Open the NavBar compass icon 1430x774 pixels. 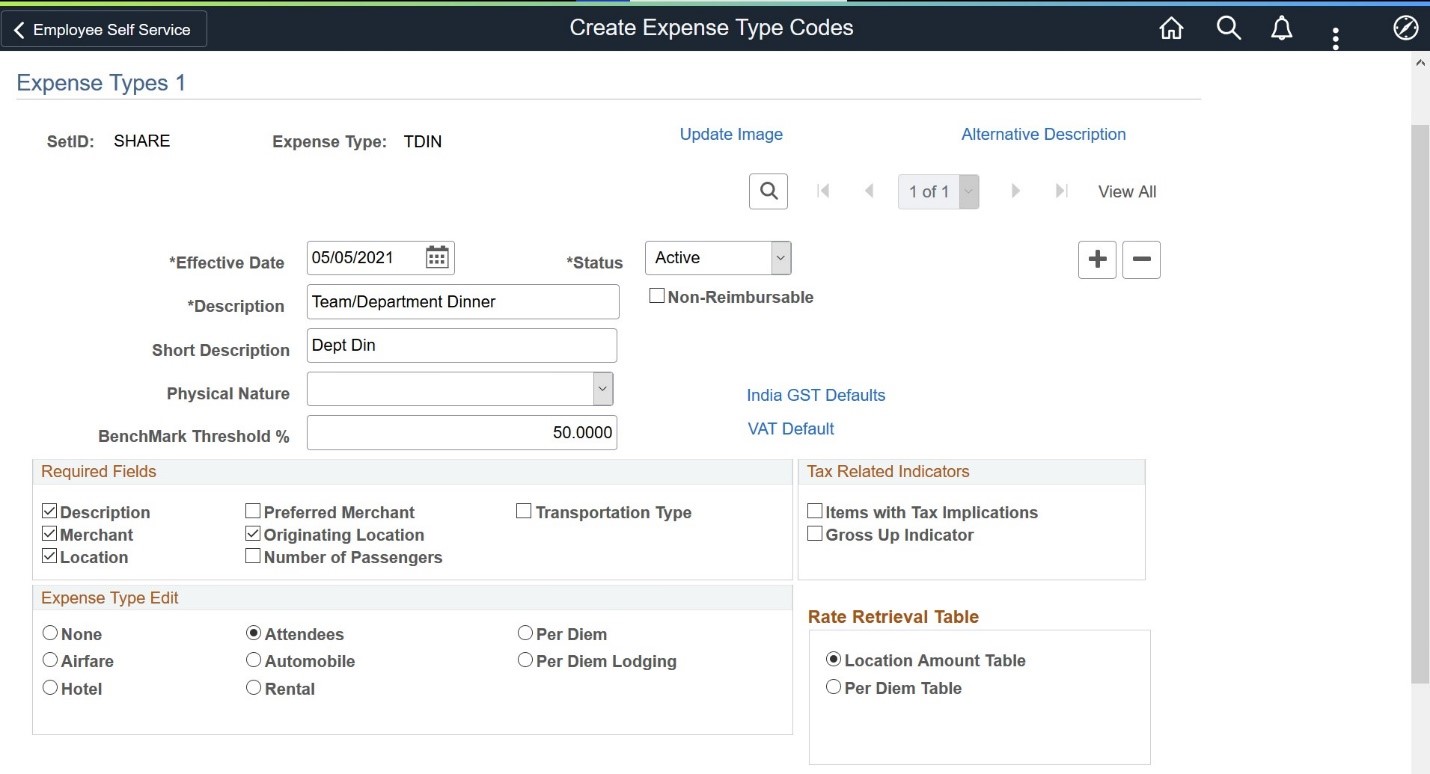1405,29
